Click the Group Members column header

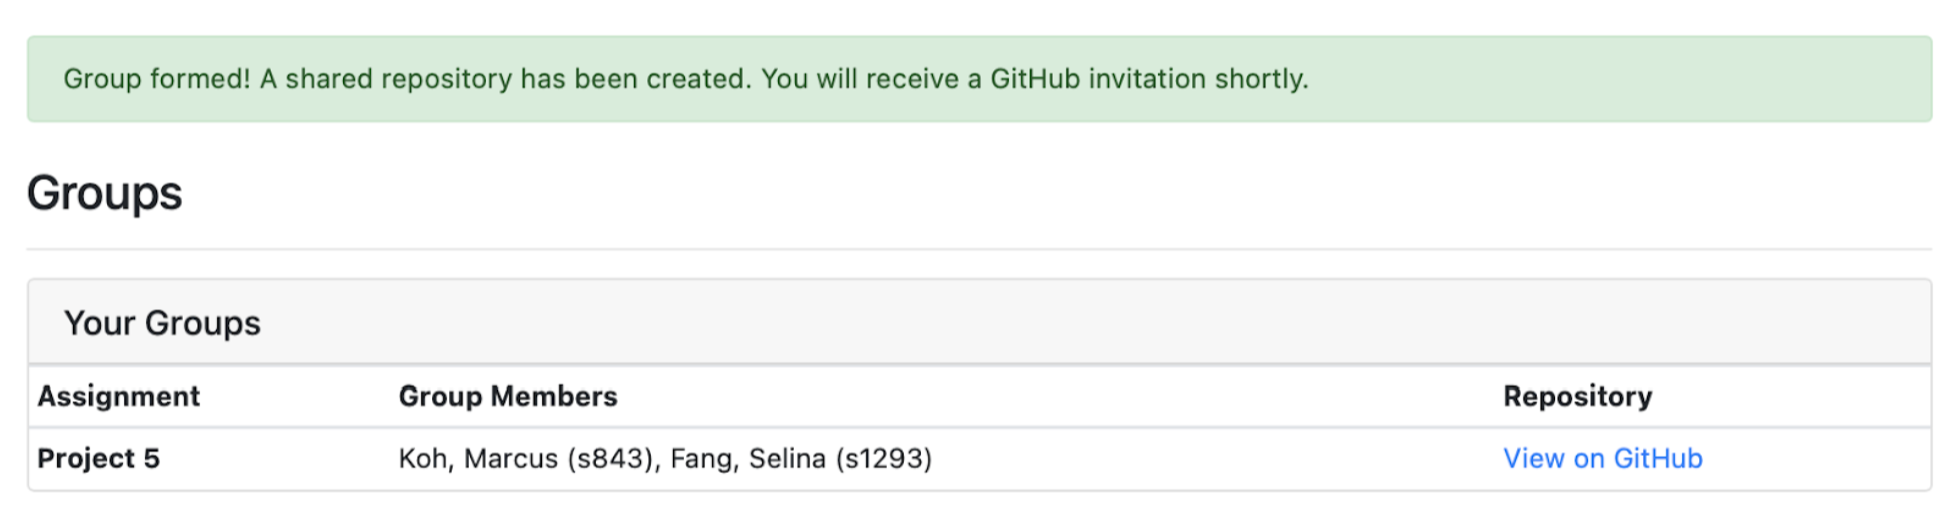coord(508,397)
